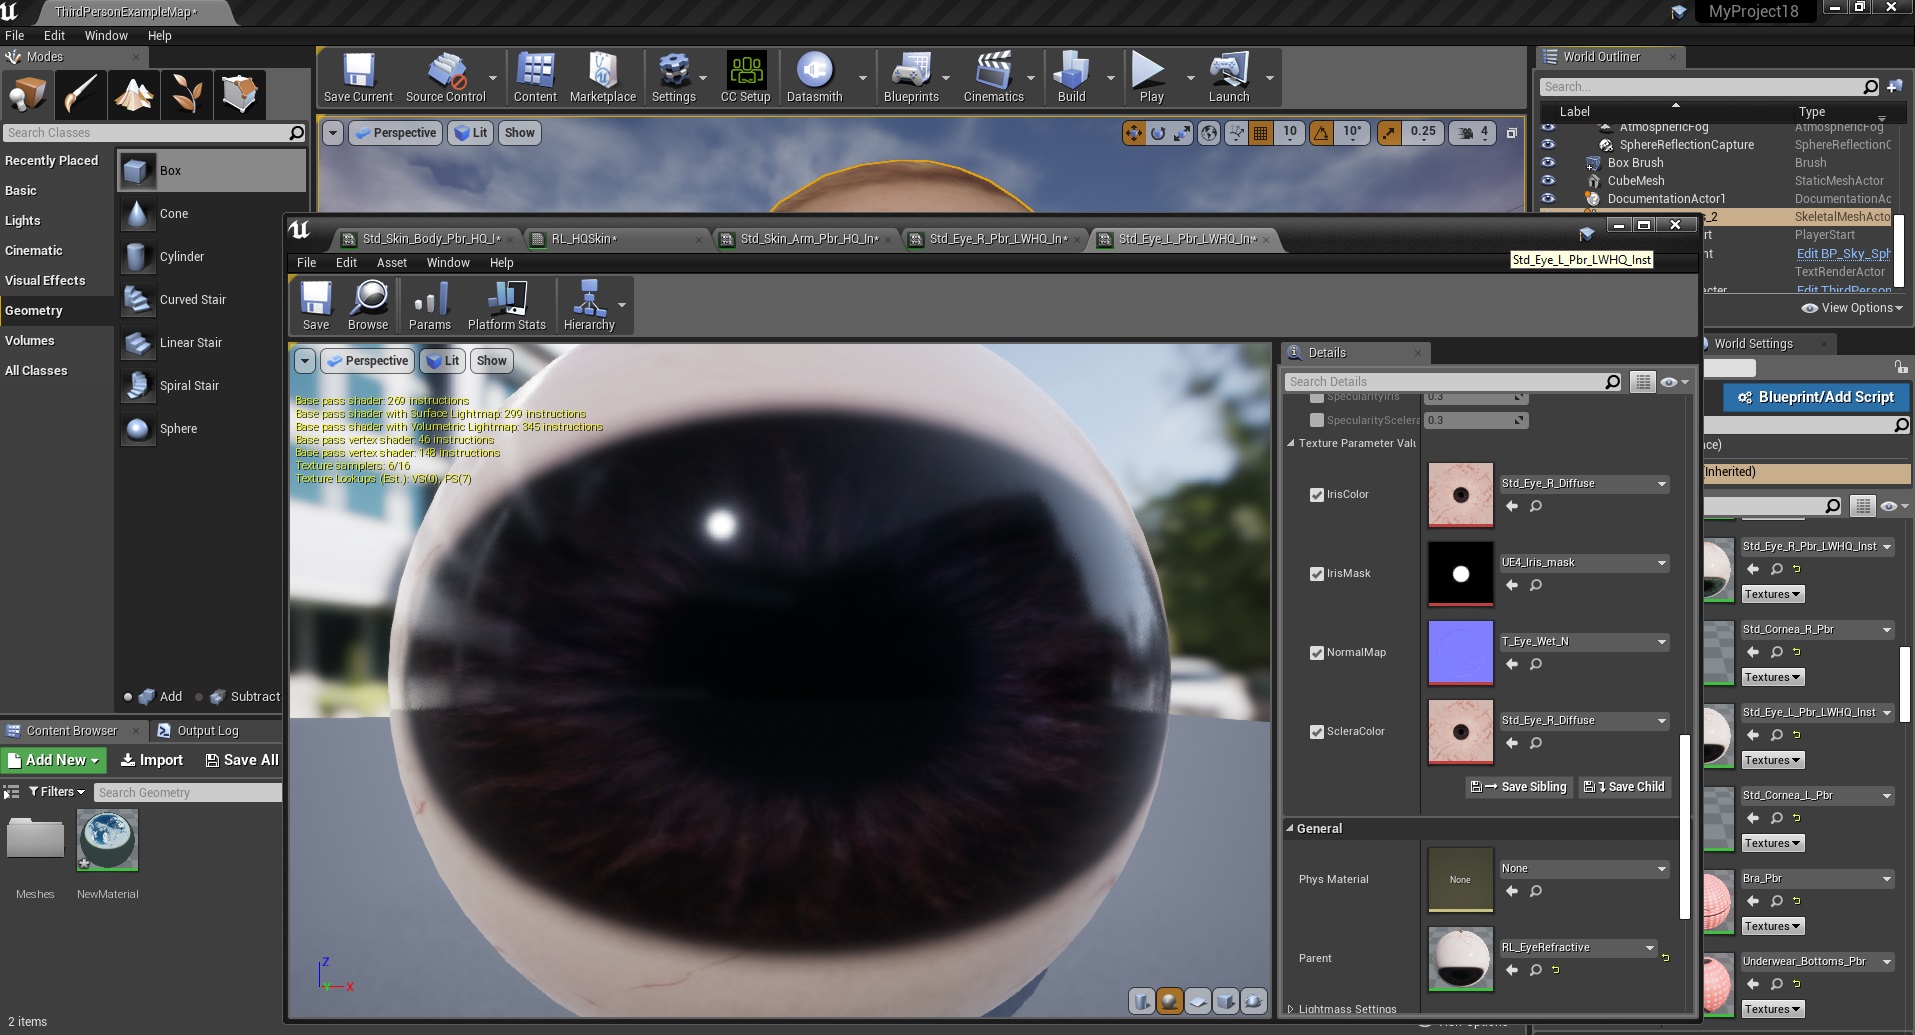The height and width of the screenshot is (1035, 1915).
Task: Open Content browser from toolbar
Action: [x=535, y=78]
